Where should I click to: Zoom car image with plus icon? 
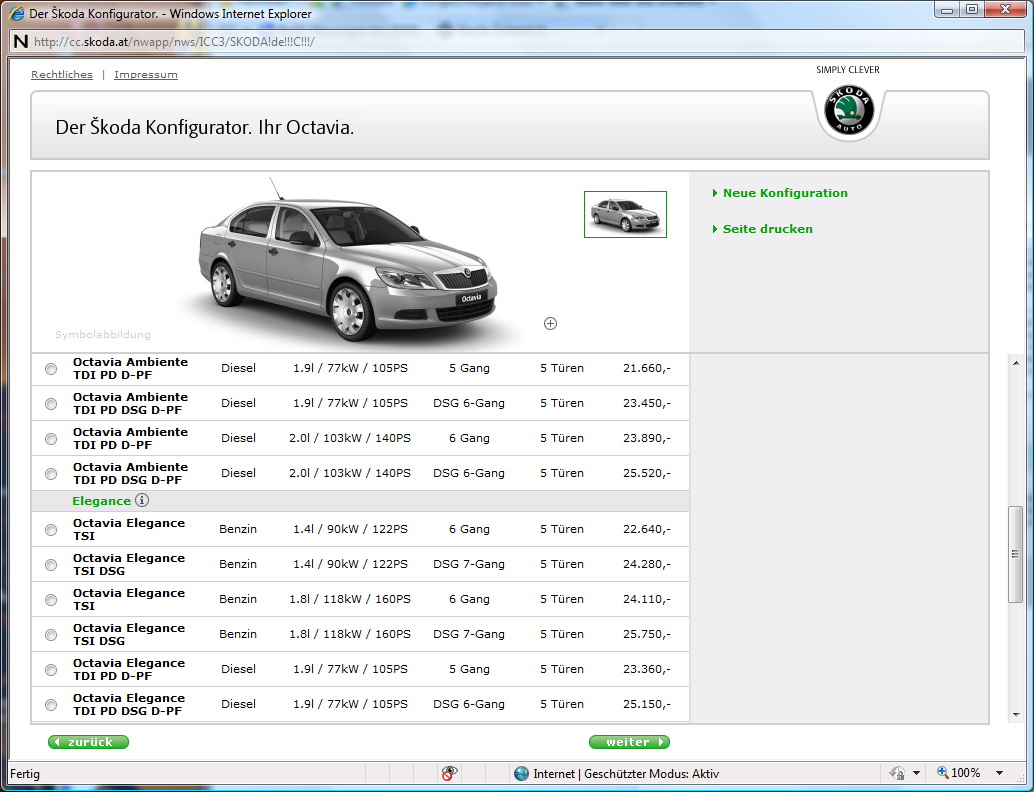[x=550, y=323]
